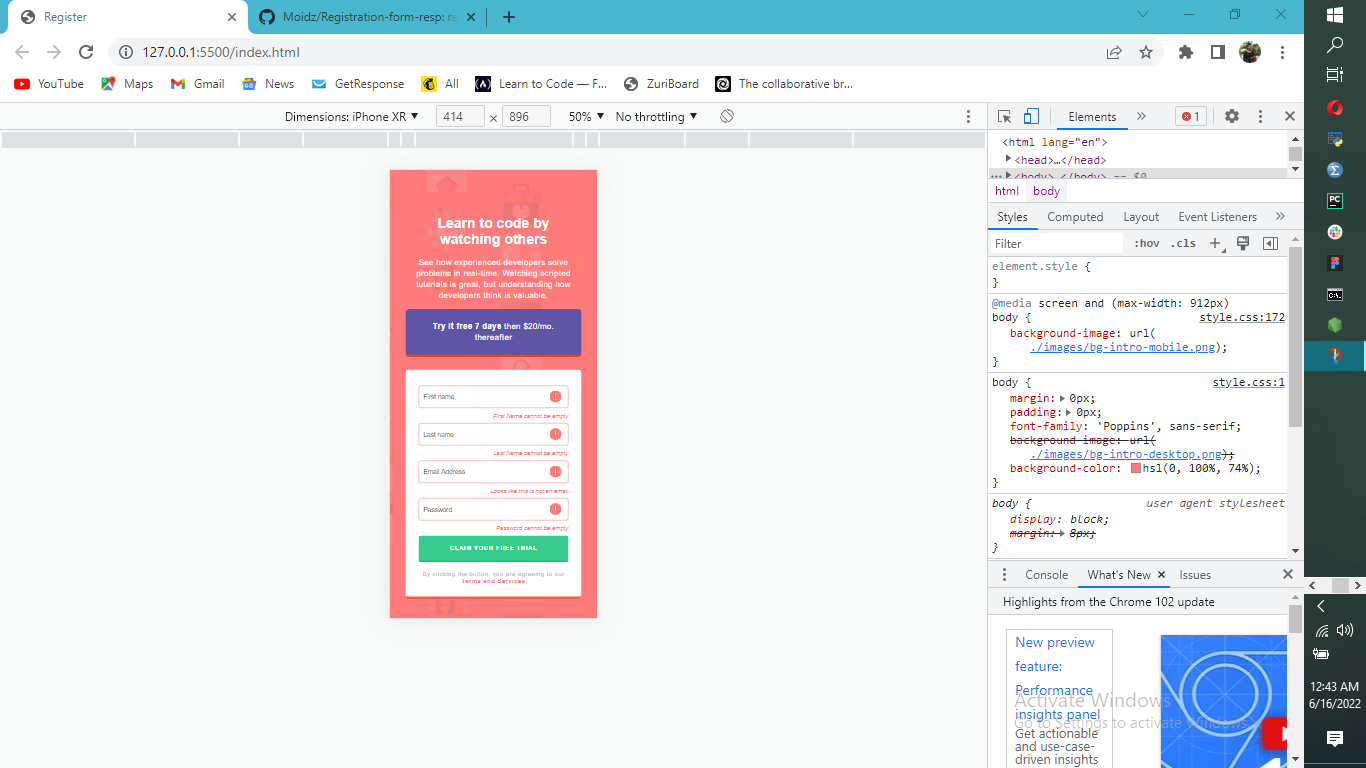Viewport: 1366px width, 768px height.
Task: Click the background-color hsl color swatch
Action: [x=1136, y=468]
